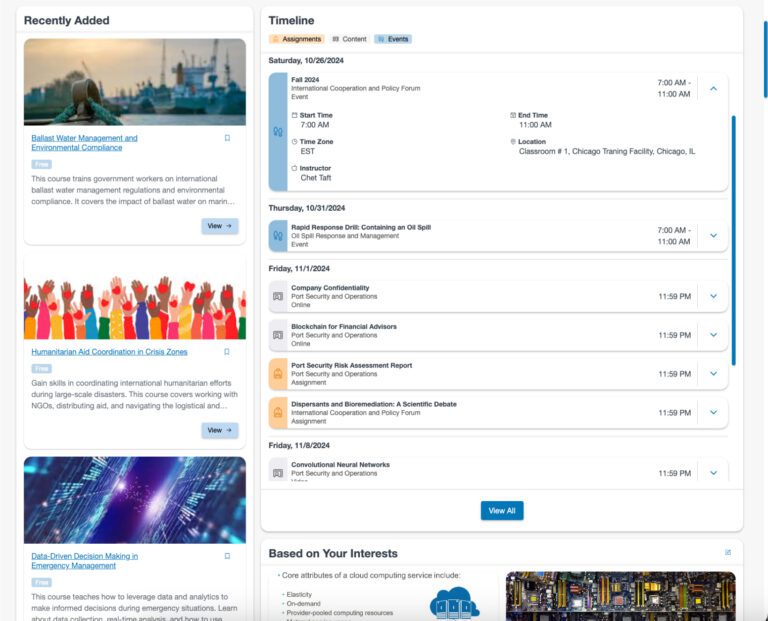This screenshot has width=768, height=621.
Task: Toggle the Content timeline filter
Action: (349, 39)
